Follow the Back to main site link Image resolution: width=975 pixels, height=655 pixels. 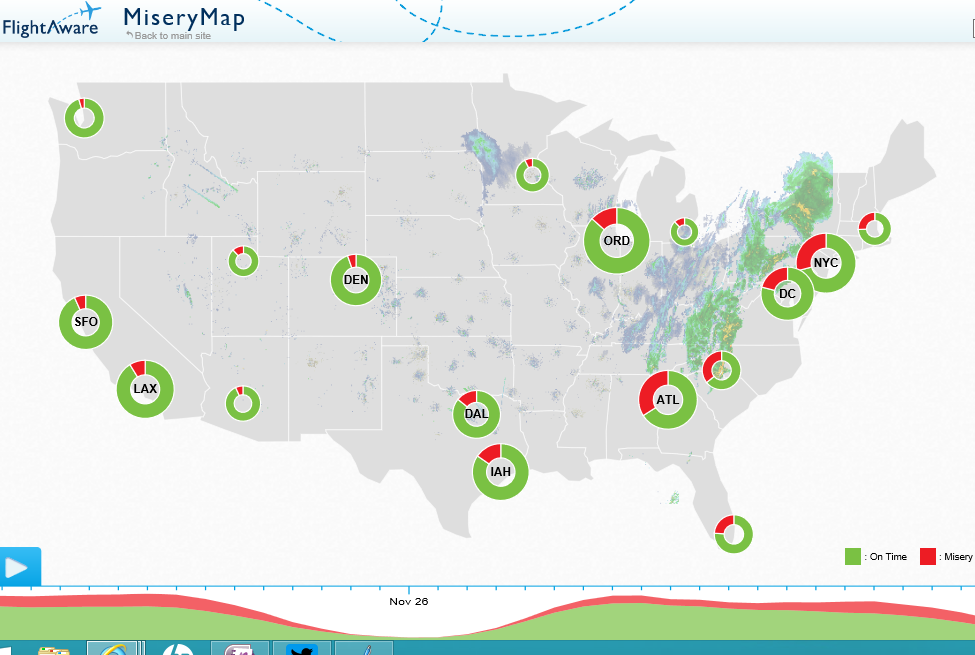click(x=169, y=36)
